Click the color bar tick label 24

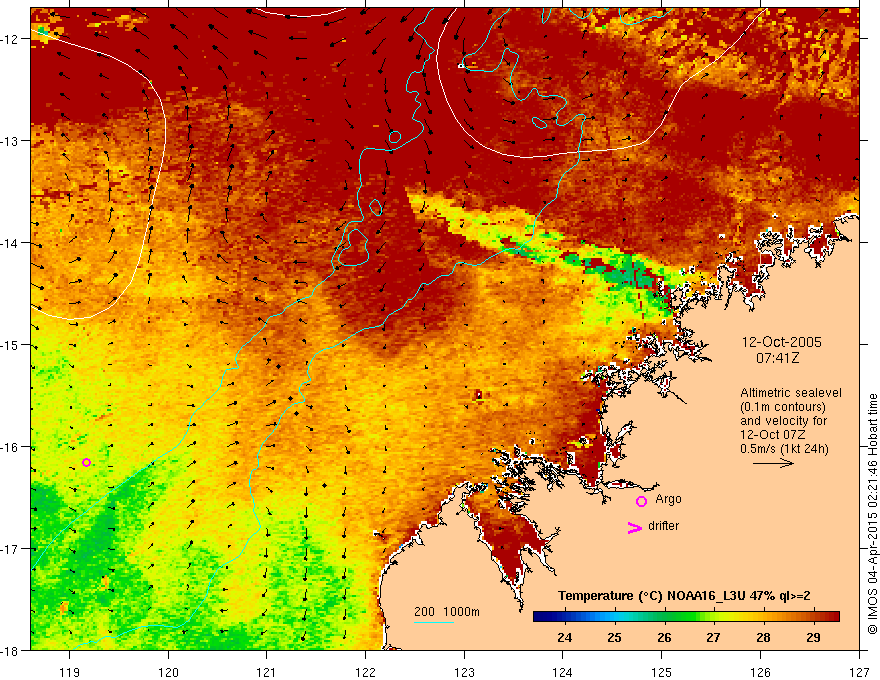coord(565,638)
